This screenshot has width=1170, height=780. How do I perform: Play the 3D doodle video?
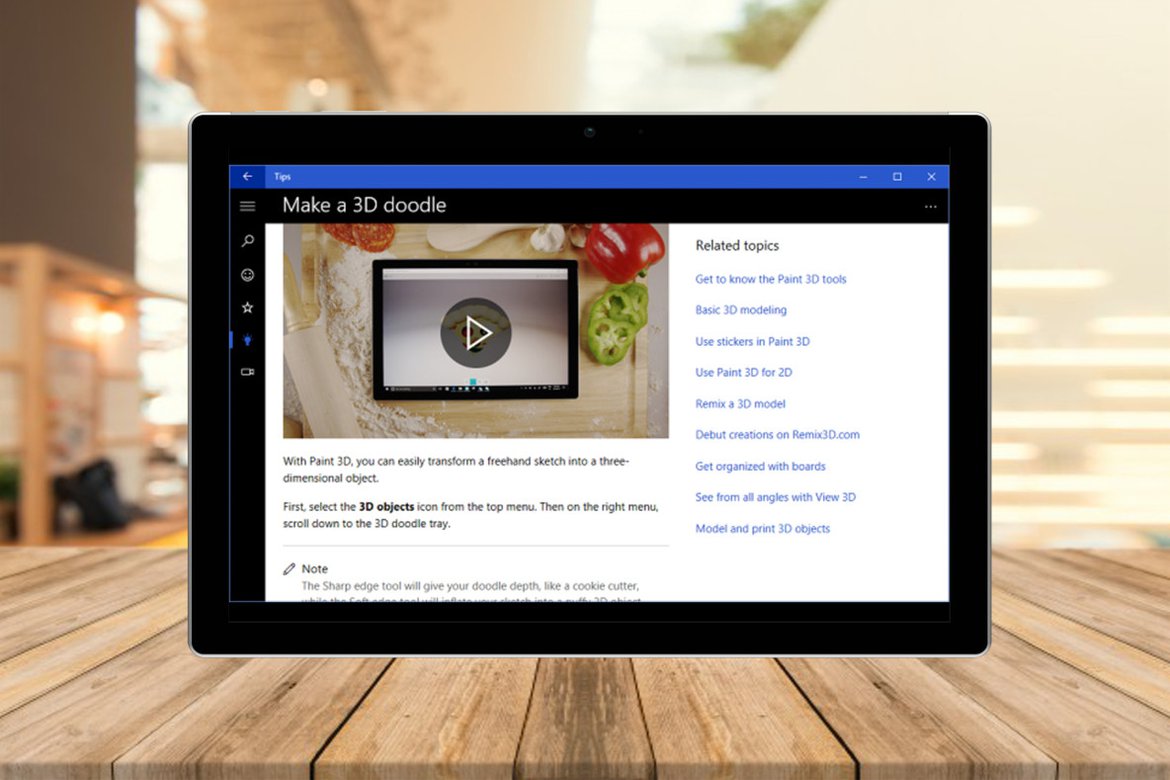(475, 333)
